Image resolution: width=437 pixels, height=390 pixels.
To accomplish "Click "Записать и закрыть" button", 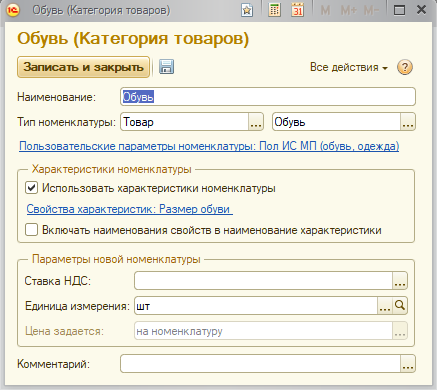I will [x=83, y=67].
